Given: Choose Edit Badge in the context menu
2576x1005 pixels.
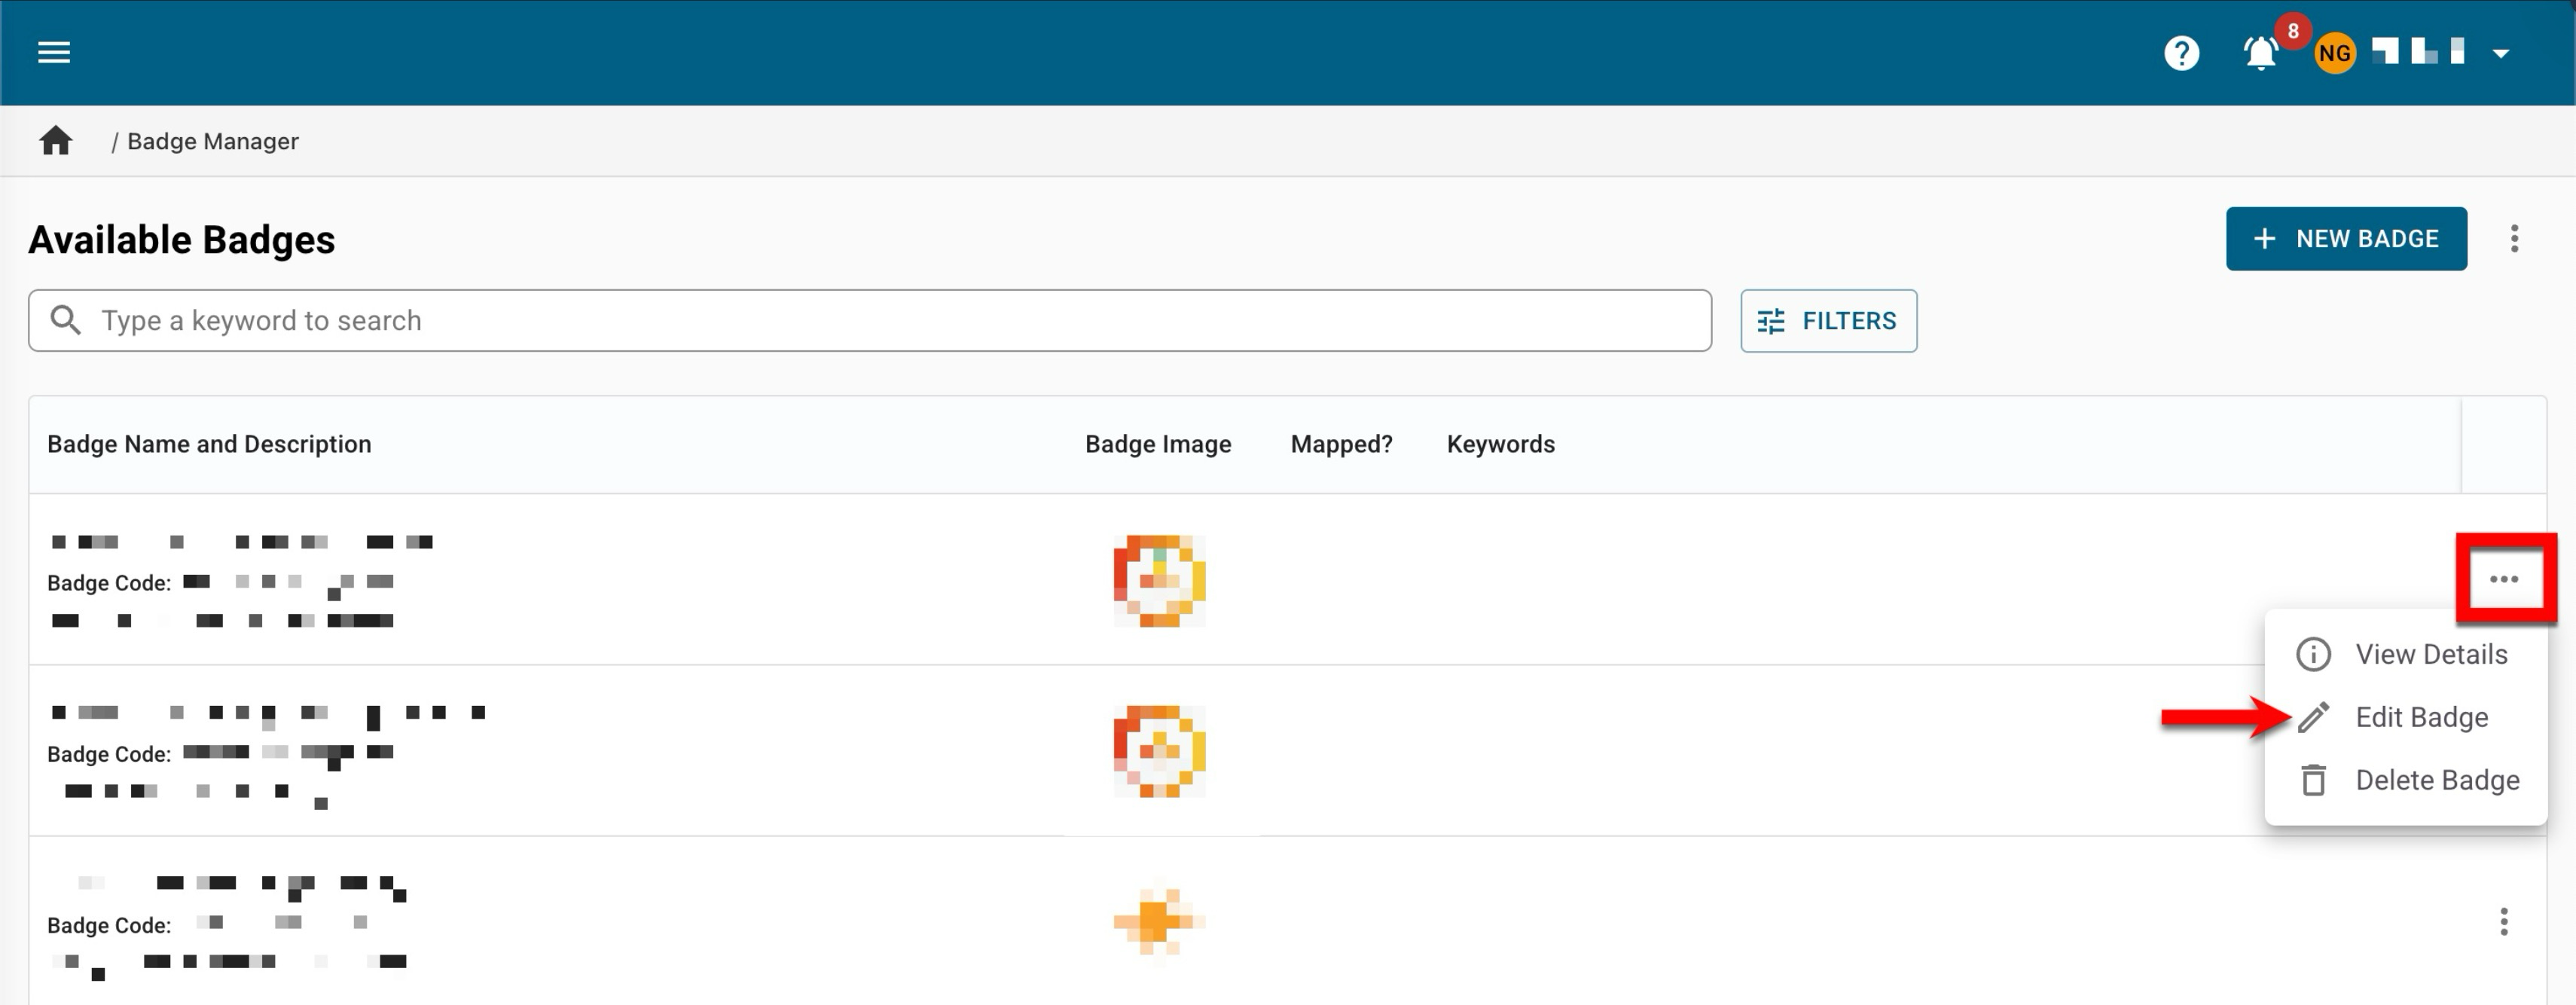Looking at the screenshot, I should [x=2420, y=717].
